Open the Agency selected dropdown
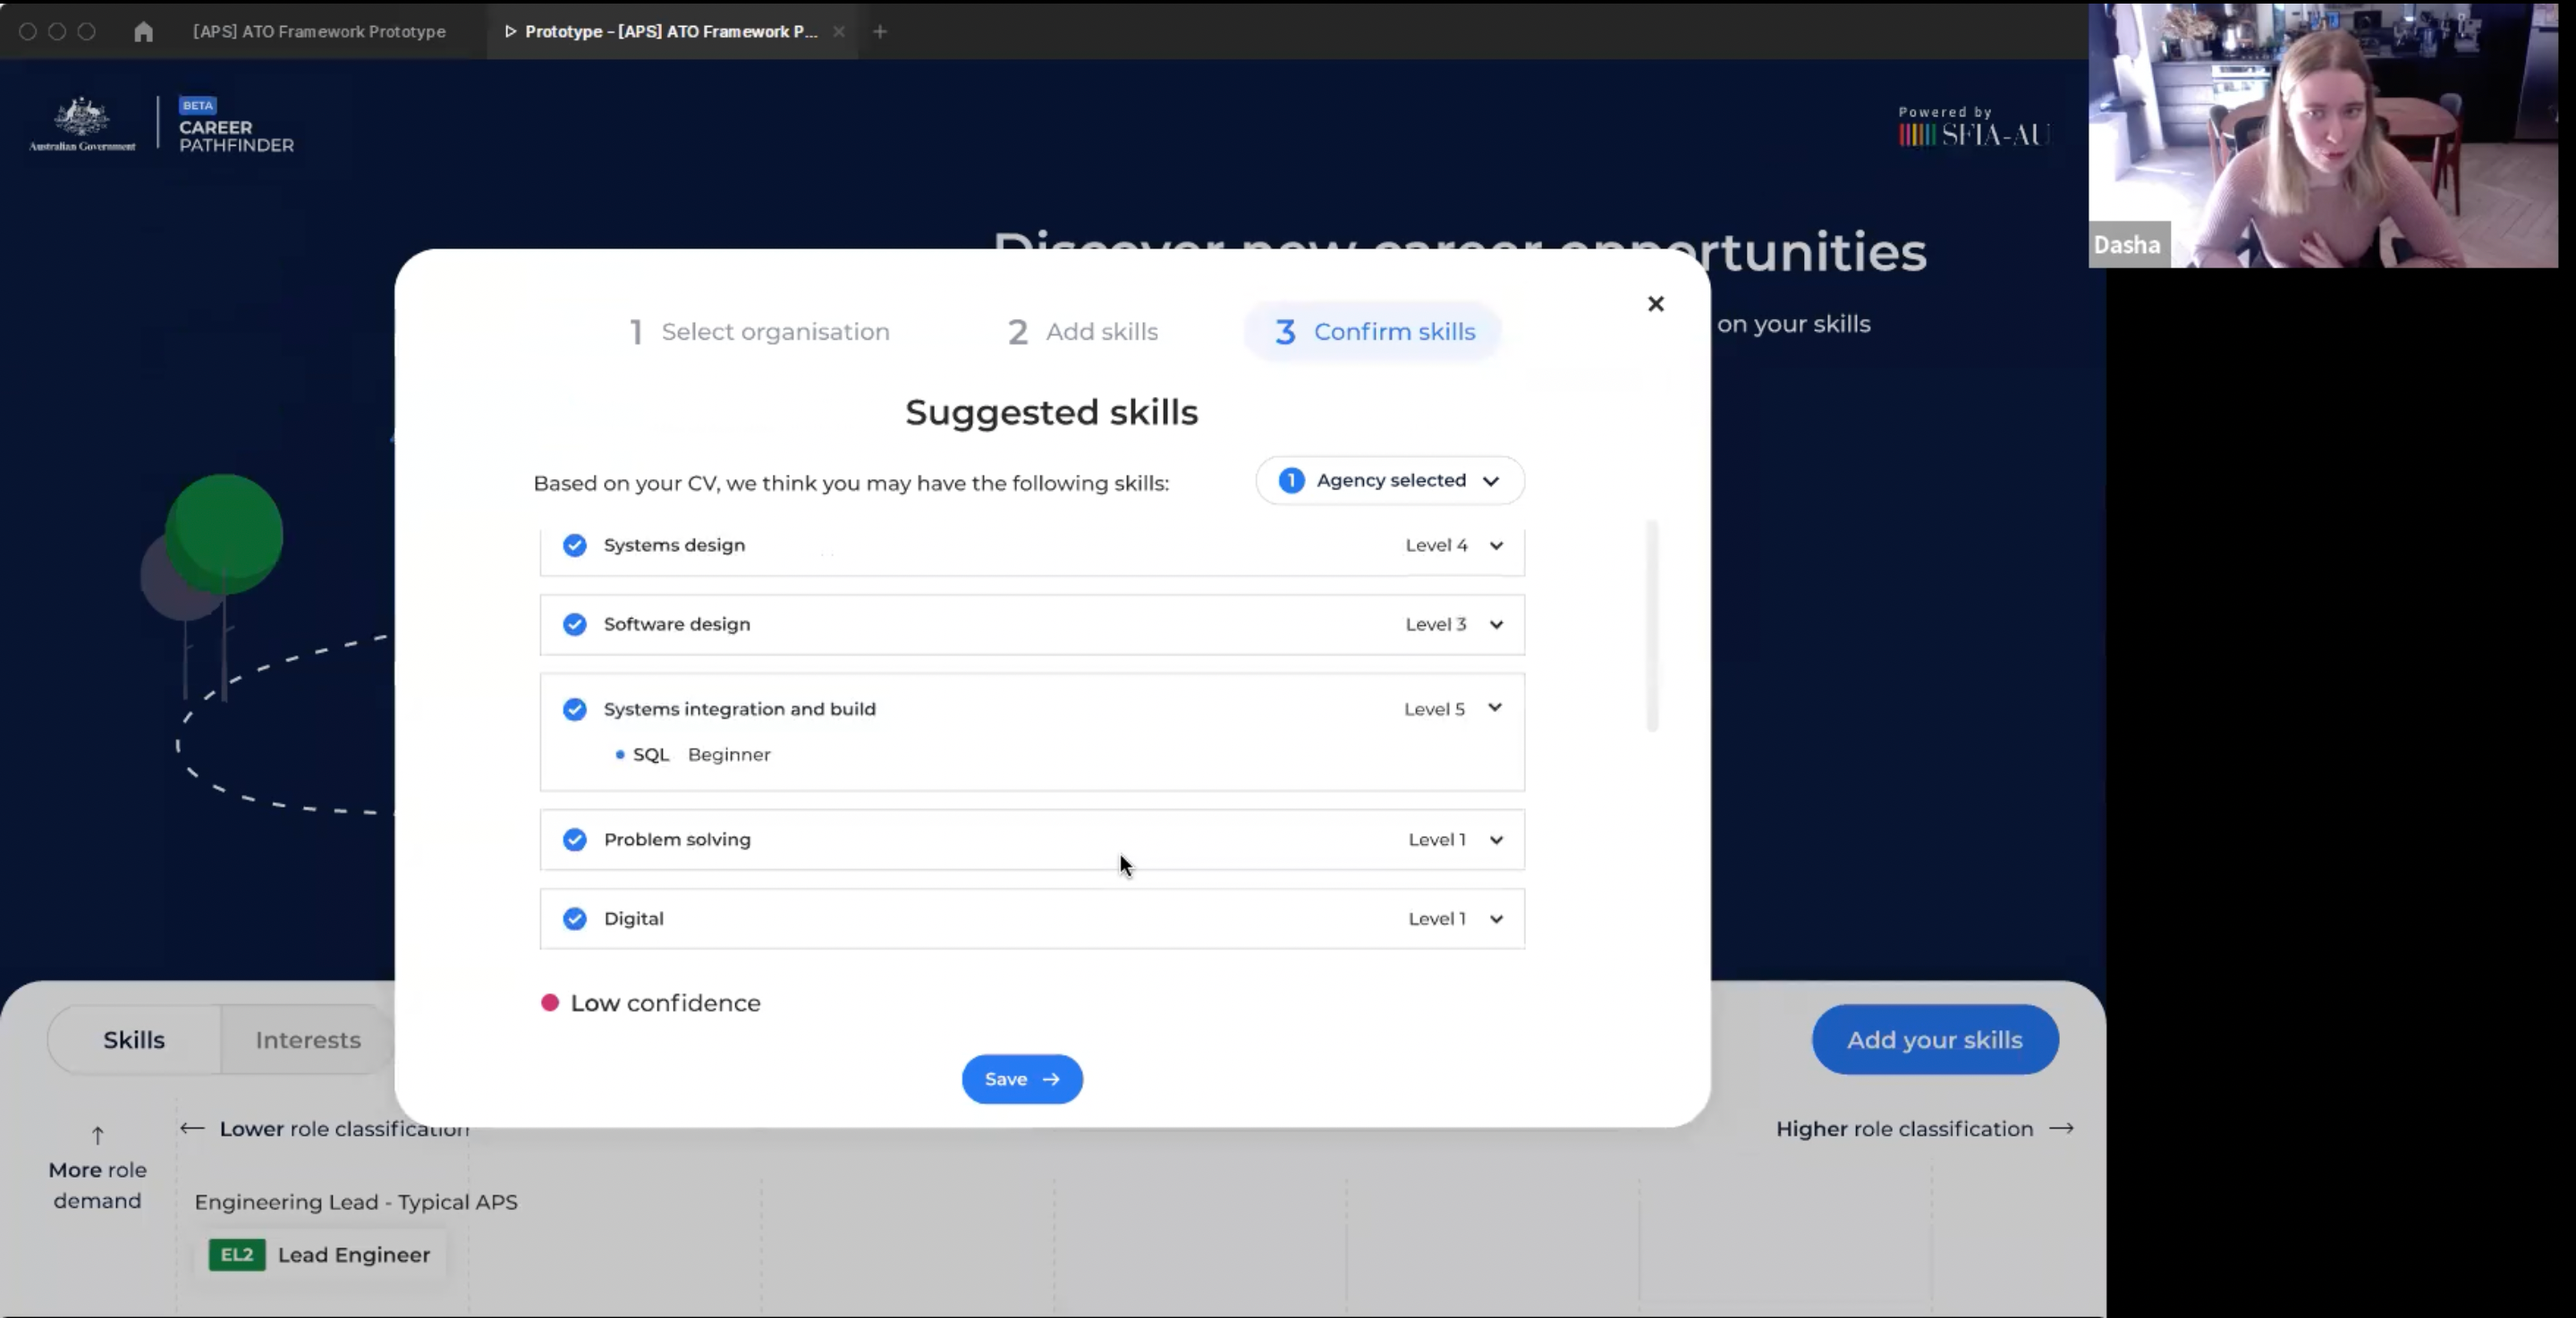This screenshot has width=2576, height=1318. pos(1389,481)
